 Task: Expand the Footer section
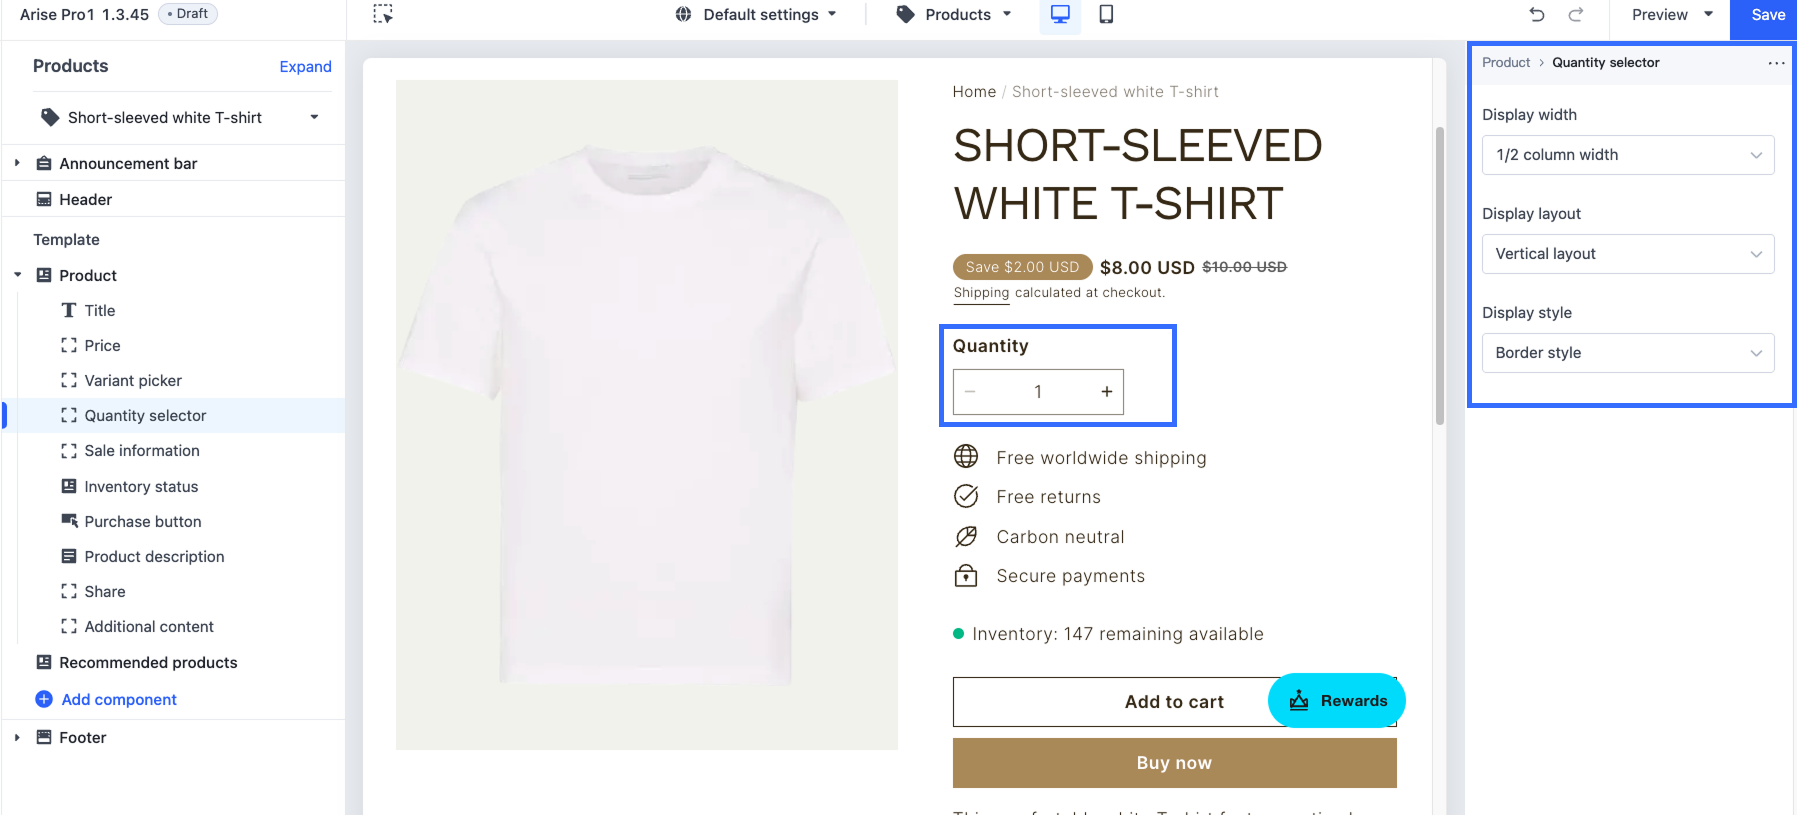coord(17,737)
